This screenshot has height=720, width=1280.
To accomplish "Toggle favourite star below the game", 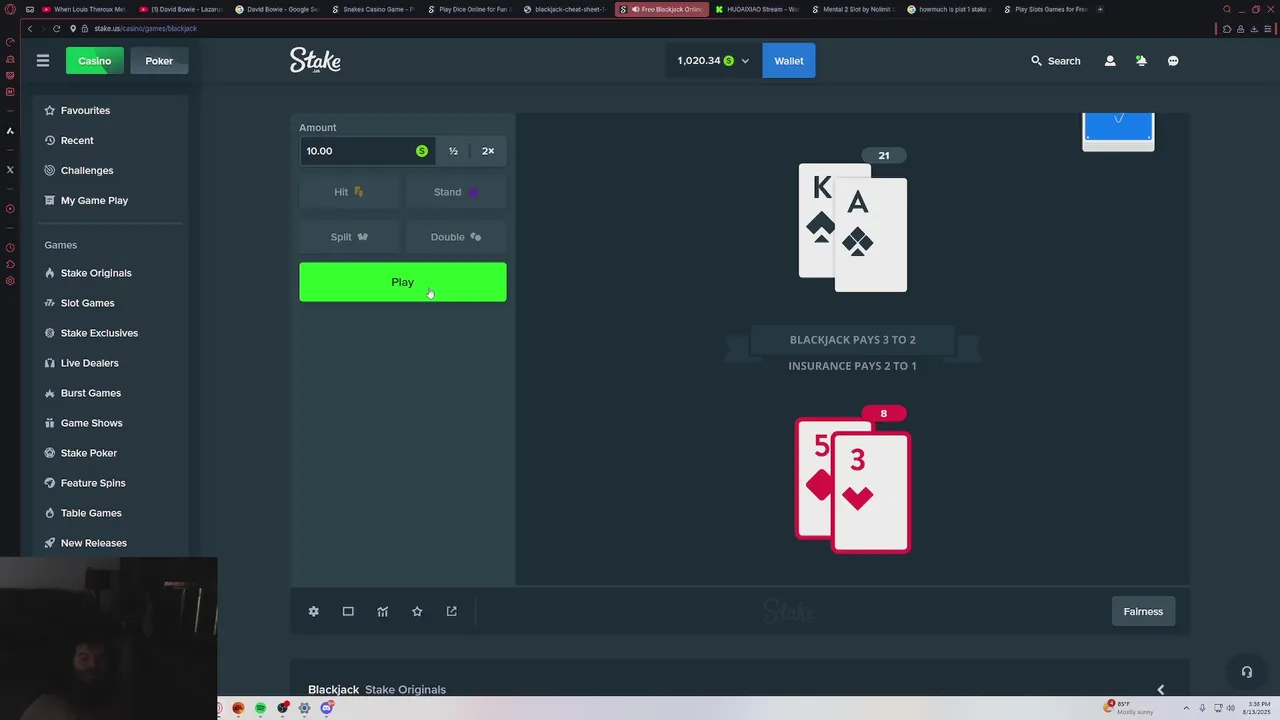I will (x=417, y=611).
